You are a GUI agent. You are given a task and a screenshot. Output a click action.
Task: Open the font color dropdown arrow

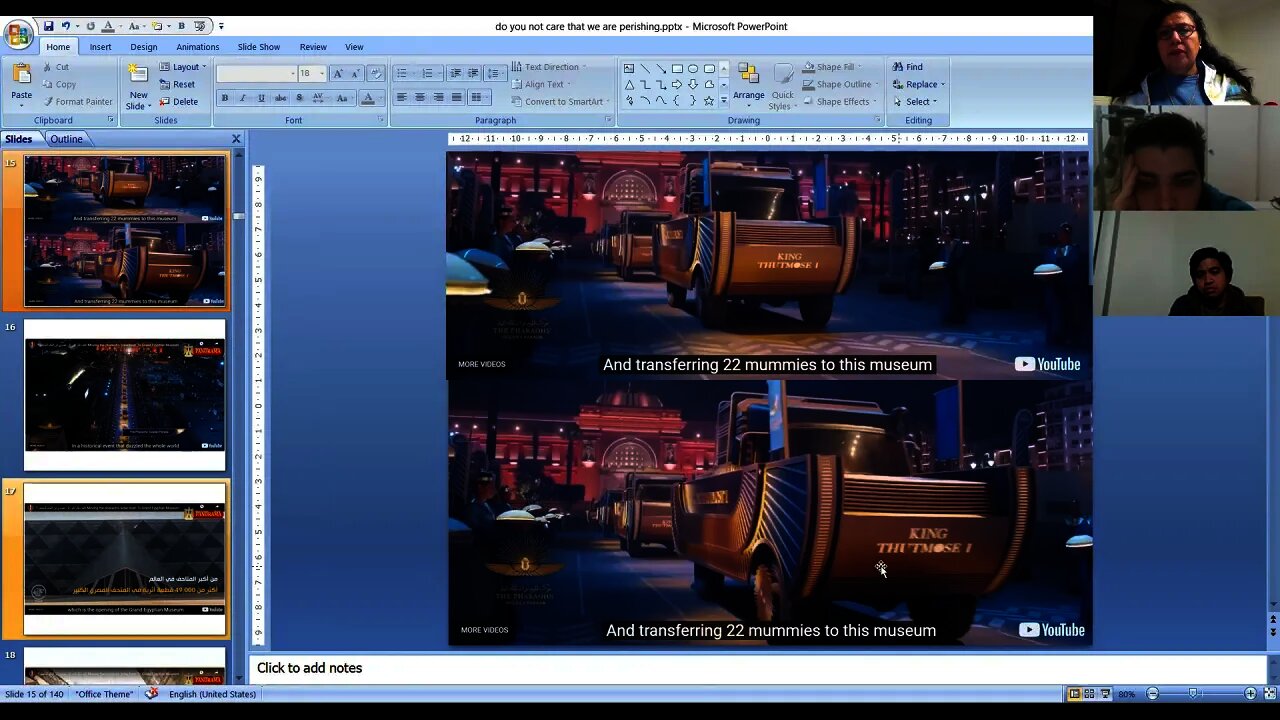coord(381,98)
